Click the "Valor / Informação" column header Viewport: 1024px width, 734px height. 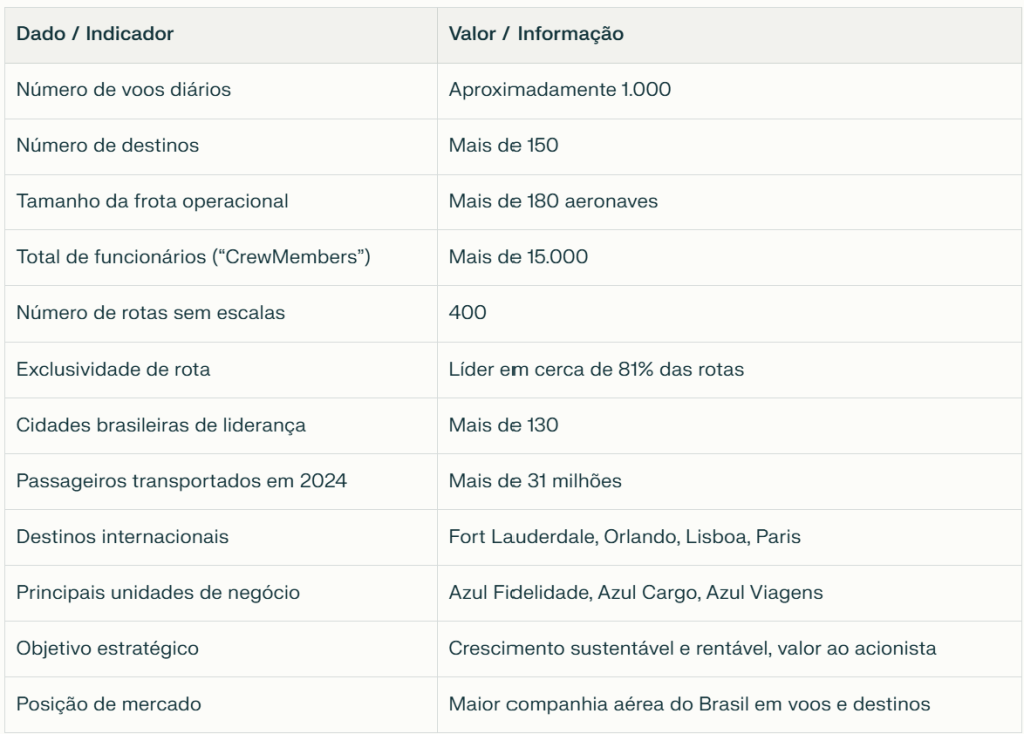pyautogui.click(x=536, y=34)
